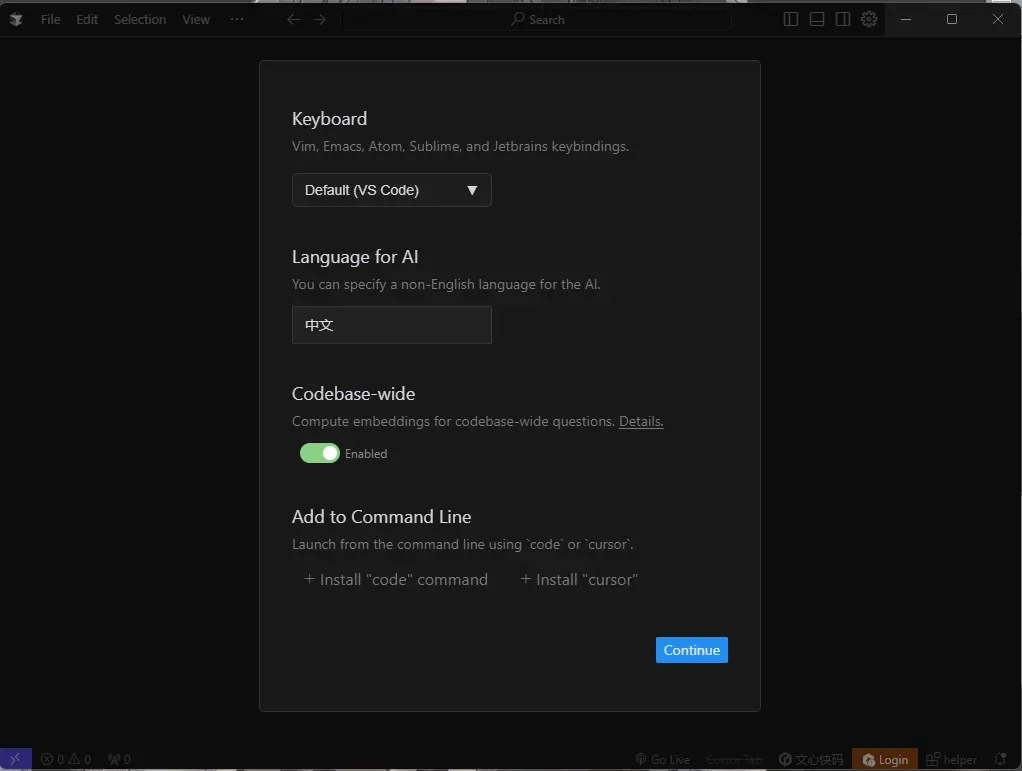Open the Details link
The width and height of the screenshot is (1022, 771).
(641, 422)
